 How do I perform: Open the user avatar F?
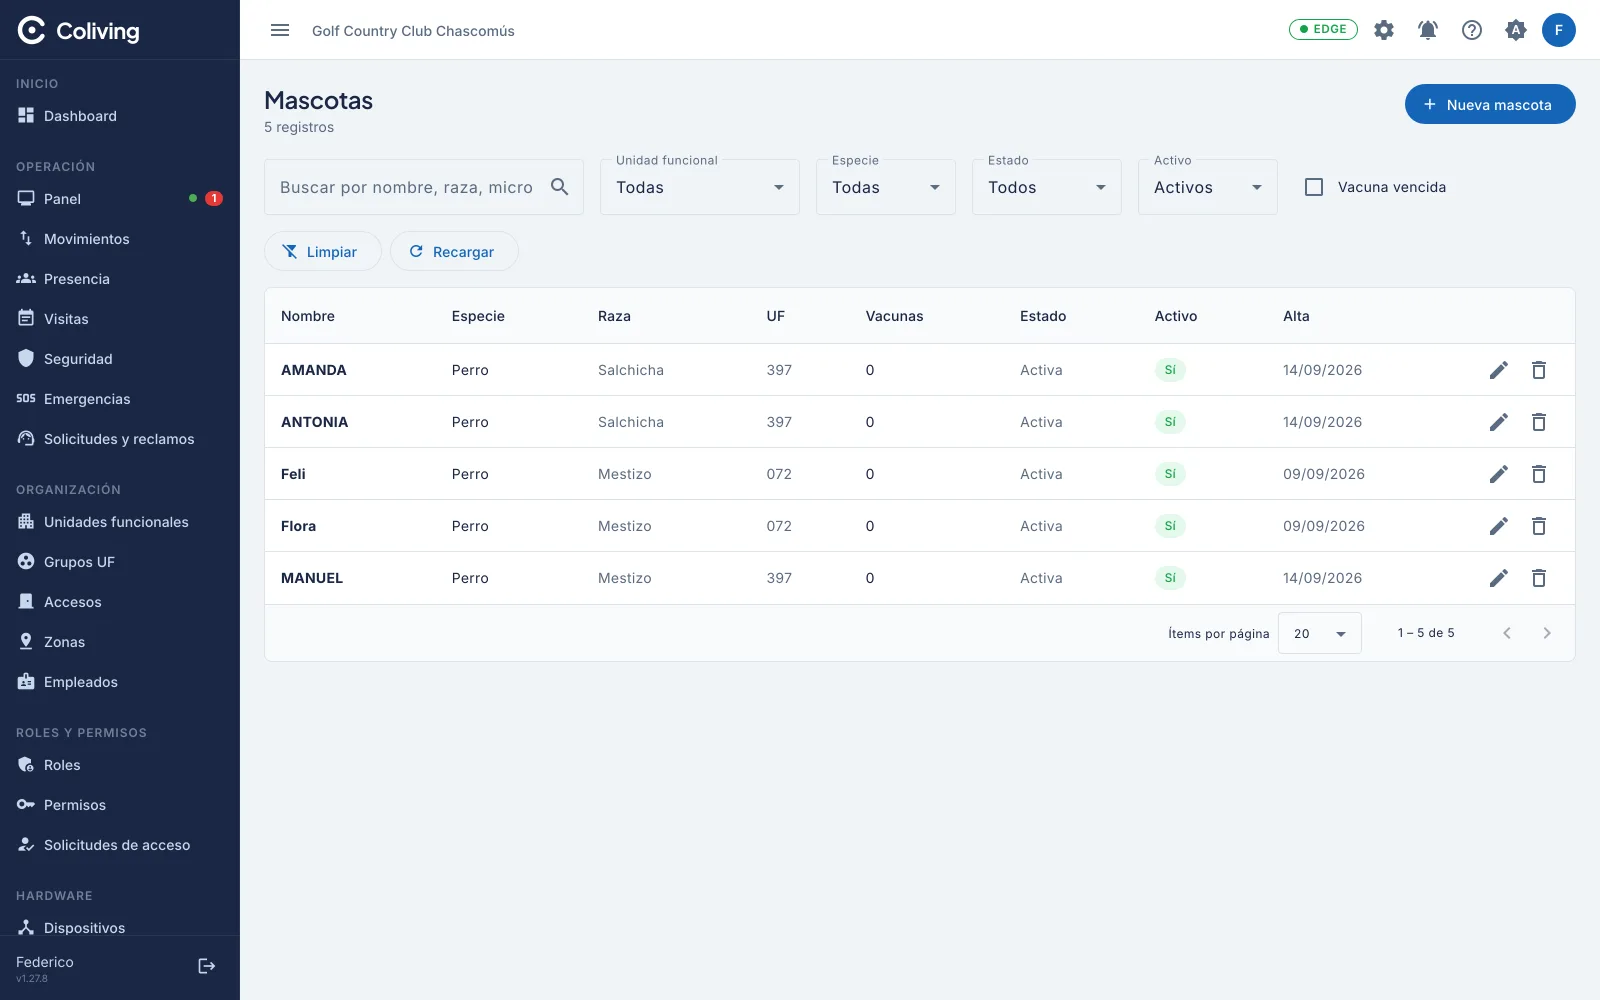(1559, 30)
